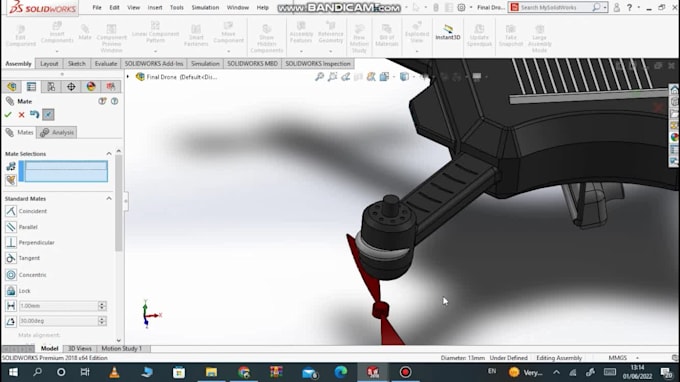Click the Instant3D toolbar icon
The image size is (680, 382).
click(448, 32)
